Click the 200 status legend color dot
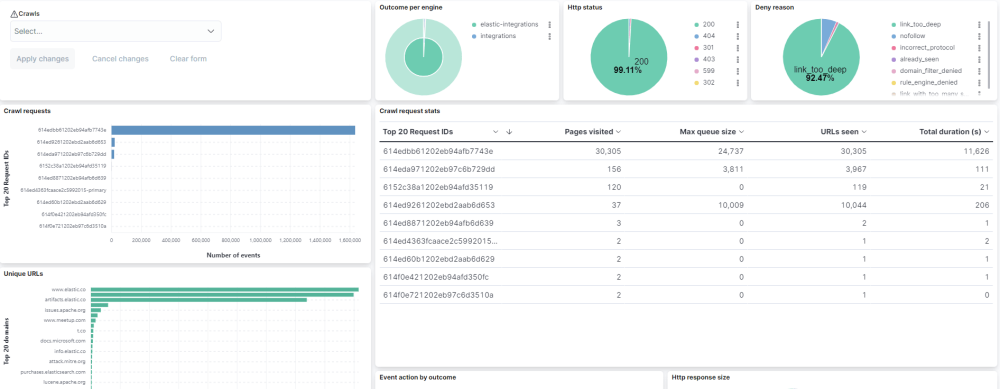 (696, 24)
